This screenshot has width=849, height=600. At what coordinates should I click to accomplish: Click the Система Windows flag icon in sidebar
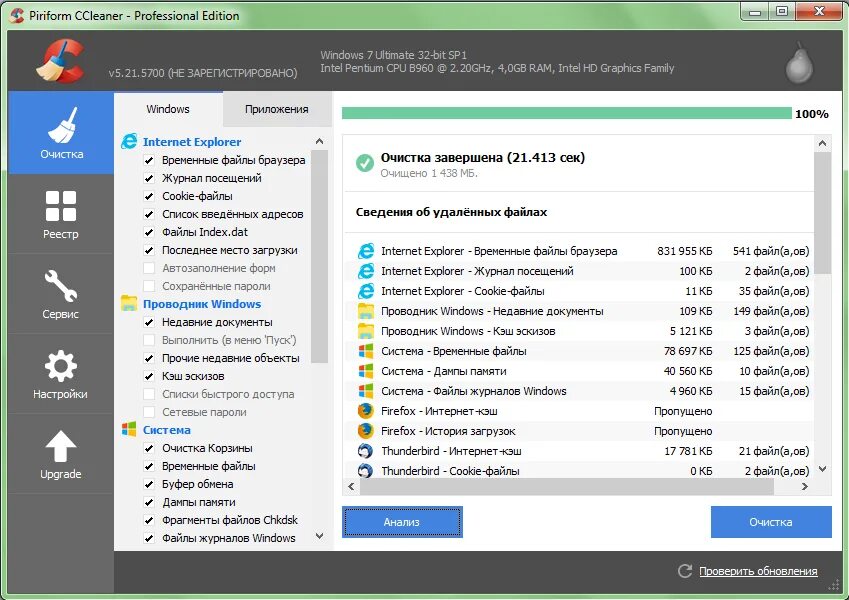(x=129, y=429)
